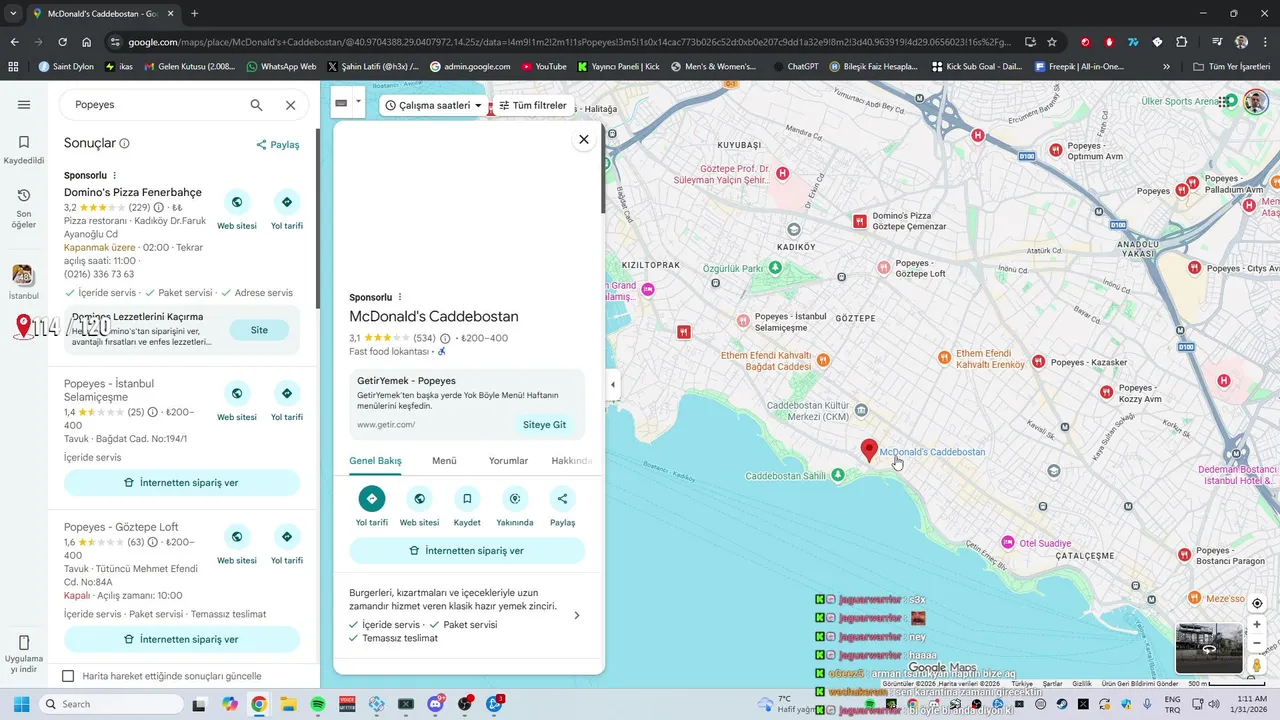Select Domino's Pizza Göztepe Çemenzar marker
This screenshot has height=720, width=1280.
pos(859,221)
